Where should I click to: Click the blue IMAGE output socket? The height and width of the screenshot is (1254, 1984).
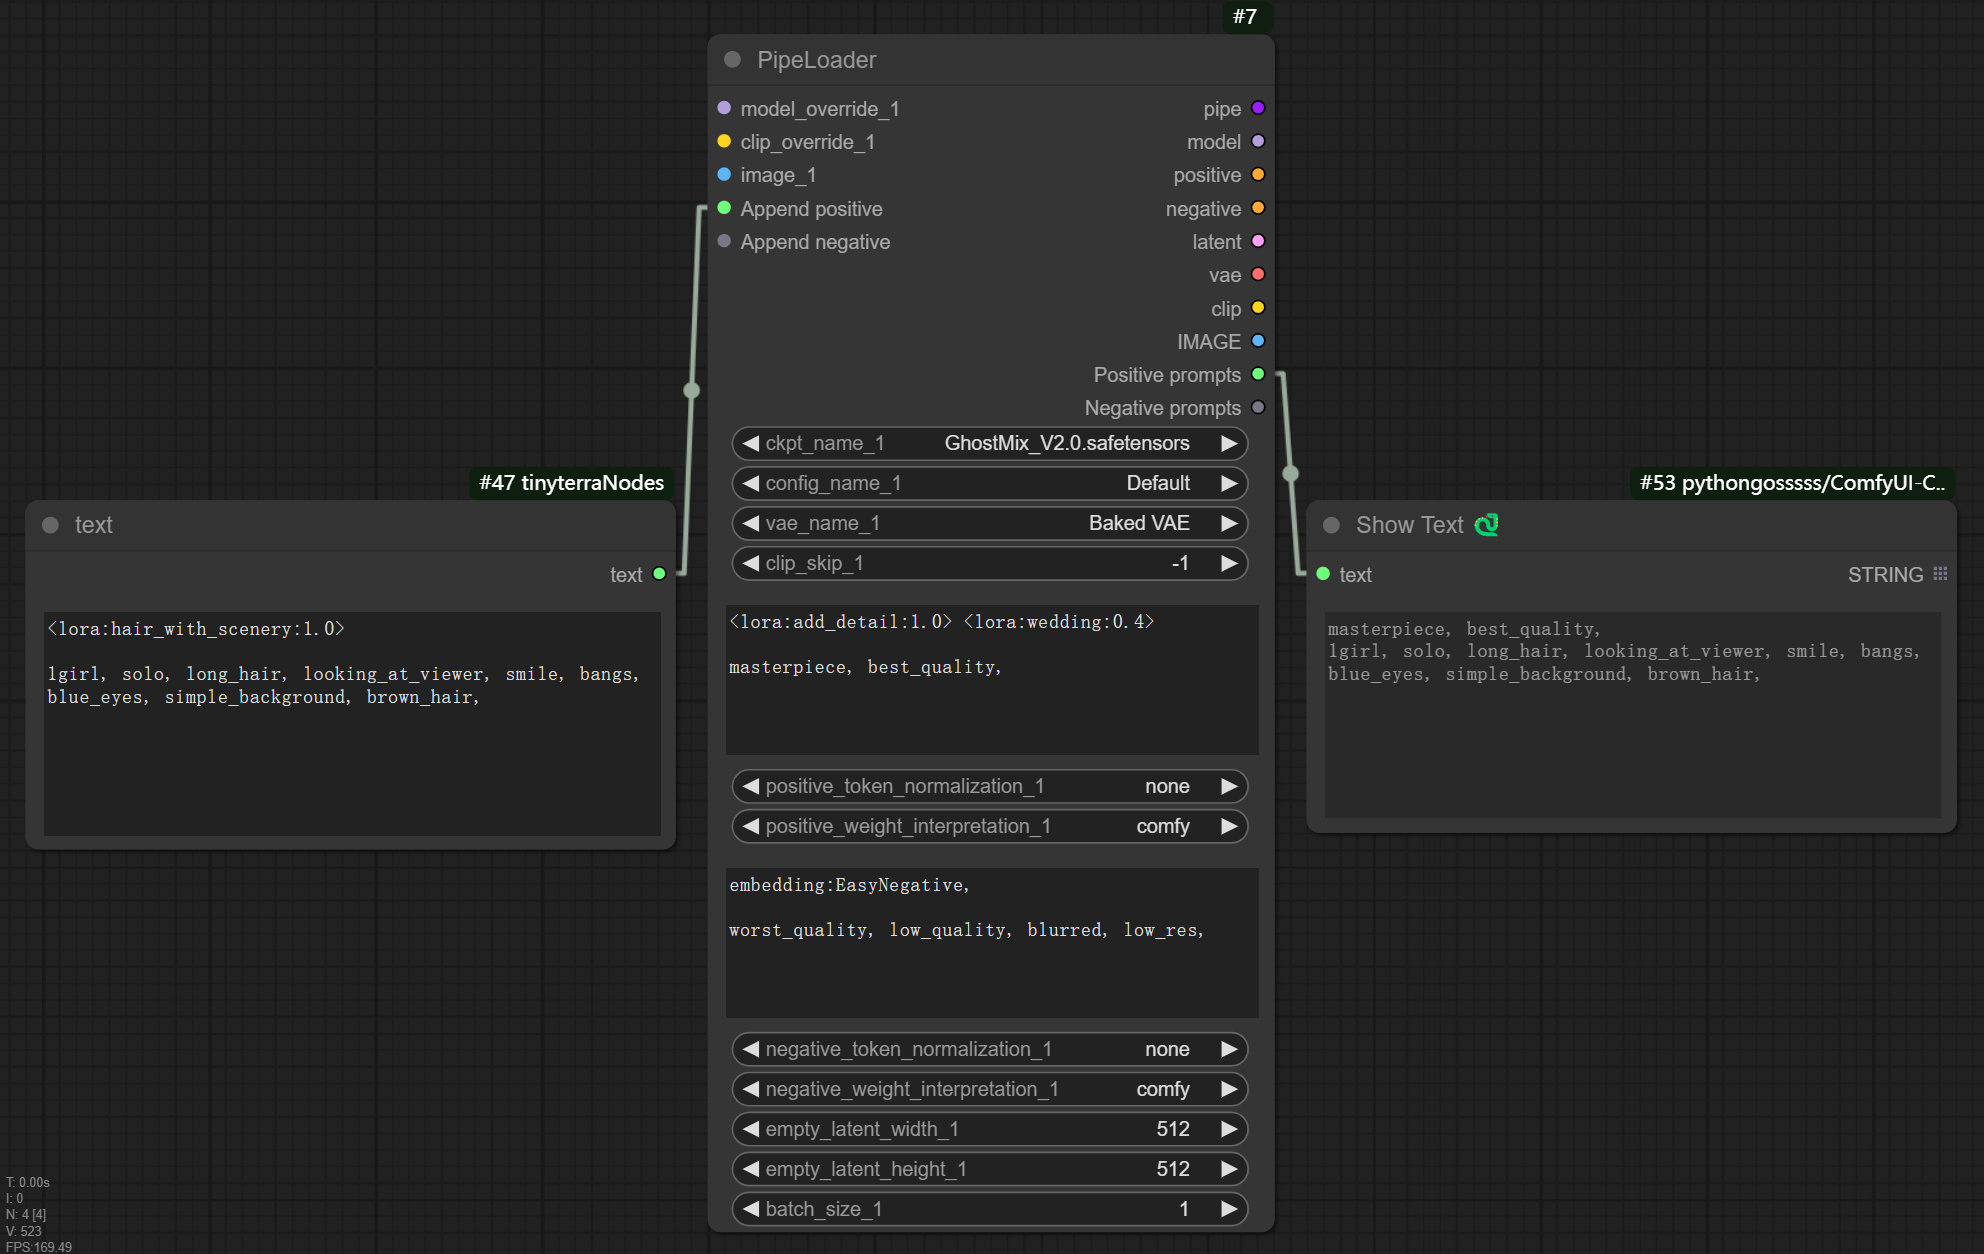1258,341
